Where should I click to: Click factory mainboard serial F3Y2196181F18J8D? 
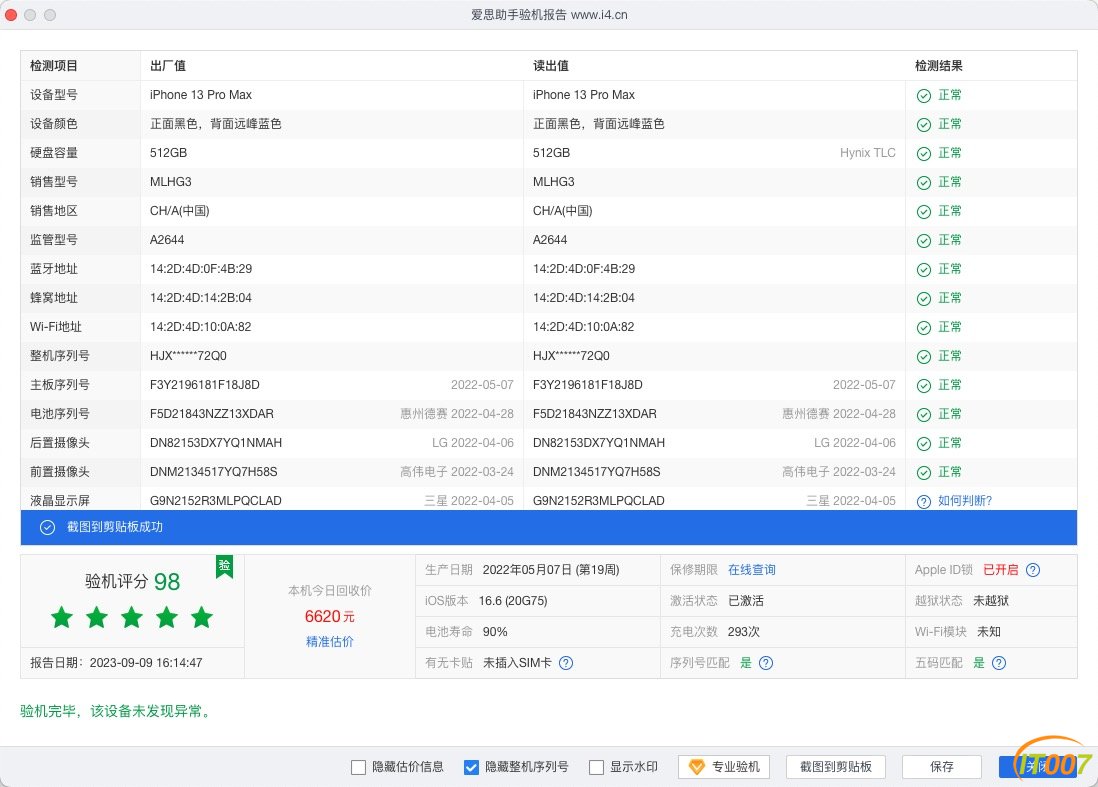pyautogui.click(x=204, y=385)
